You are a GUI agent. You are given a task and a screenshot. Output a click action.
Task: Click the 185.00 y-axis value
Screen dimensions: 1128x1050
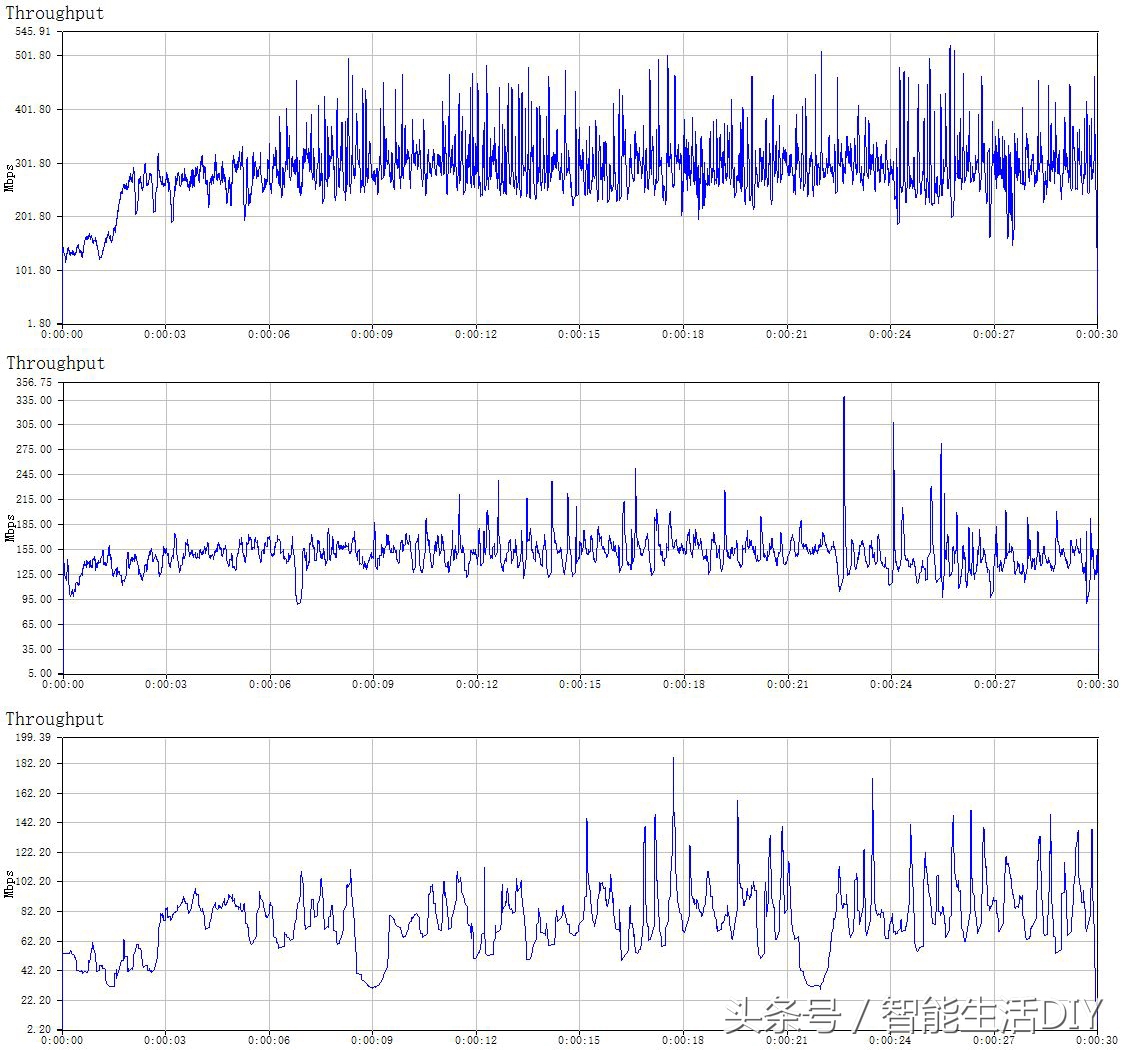35,524
